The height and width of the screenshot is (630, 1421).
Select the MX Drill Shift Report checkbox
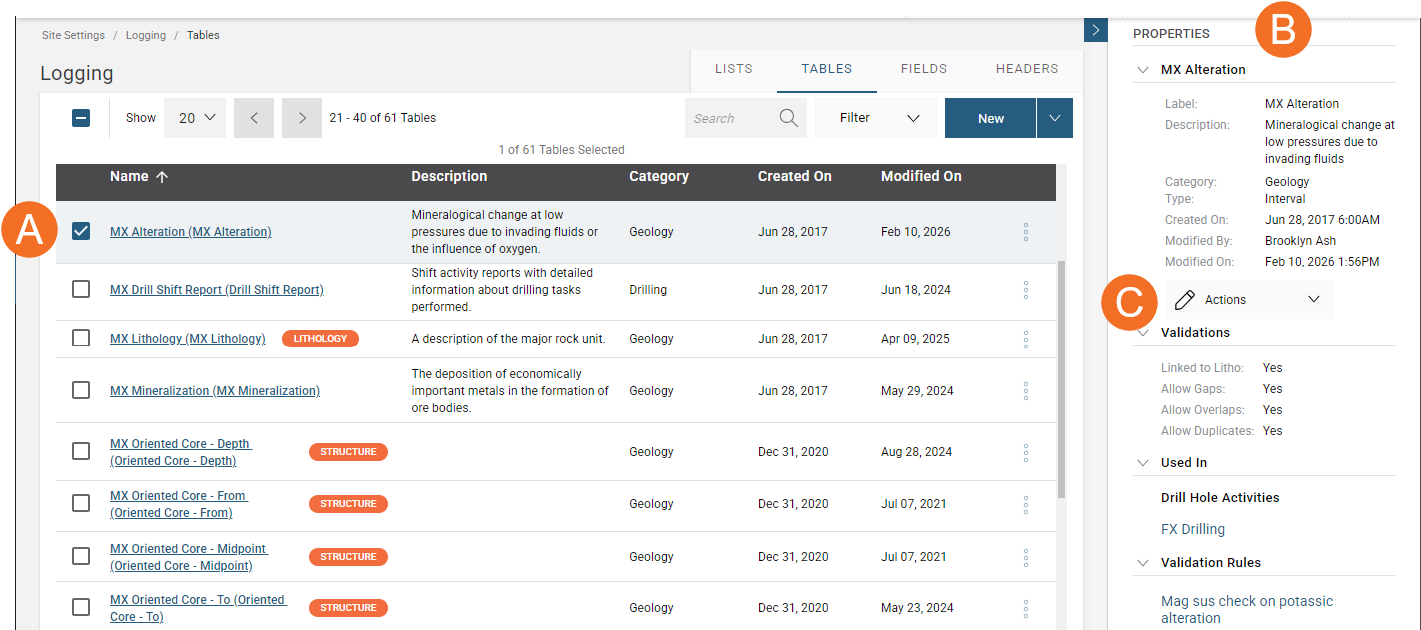point(81,290)
